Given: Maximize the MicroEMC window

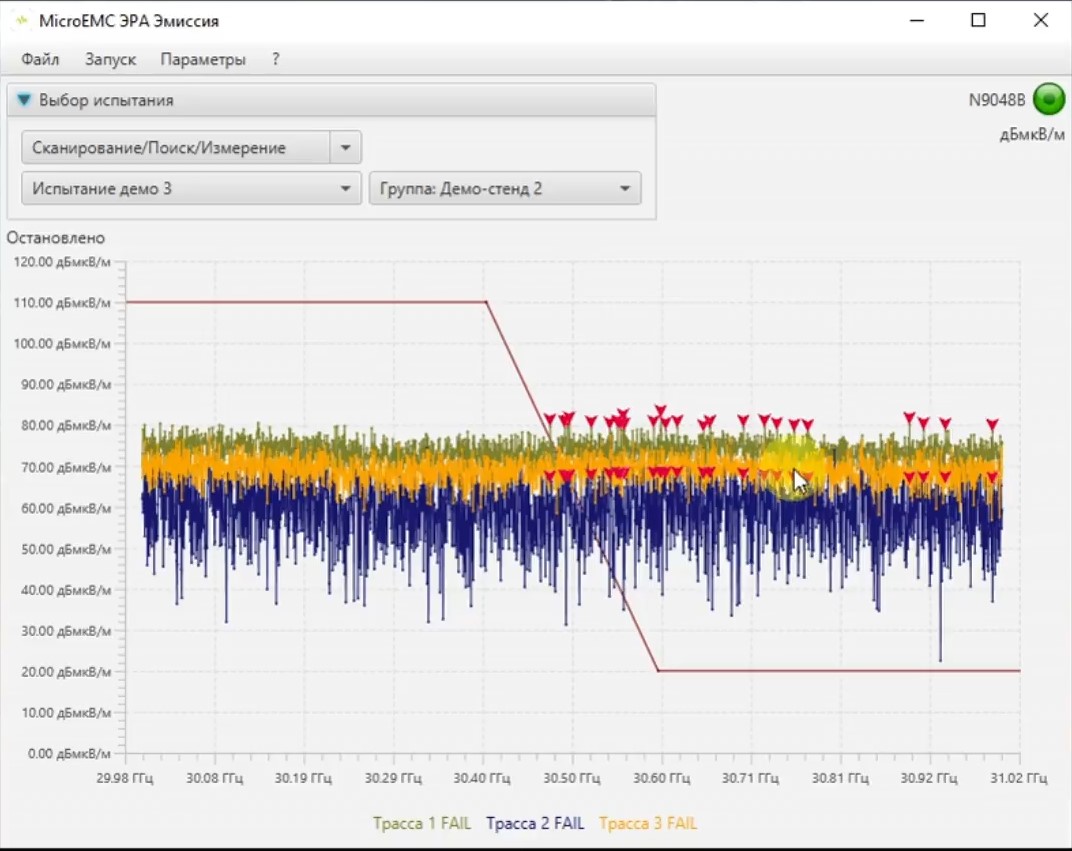Looking at the screenshot, I should pos(978,21).
